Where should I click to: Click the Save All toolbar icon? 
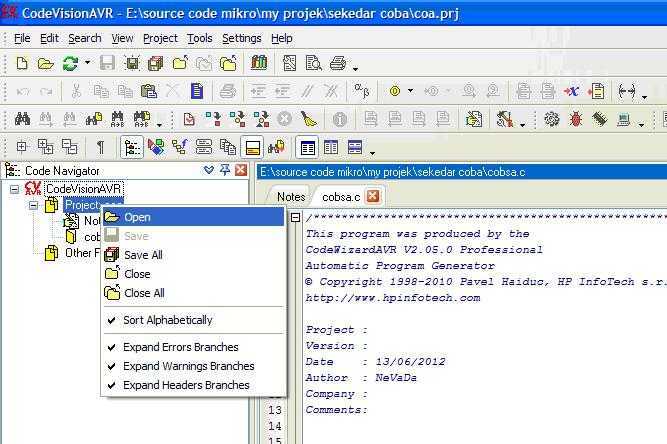tap(155, 64)
